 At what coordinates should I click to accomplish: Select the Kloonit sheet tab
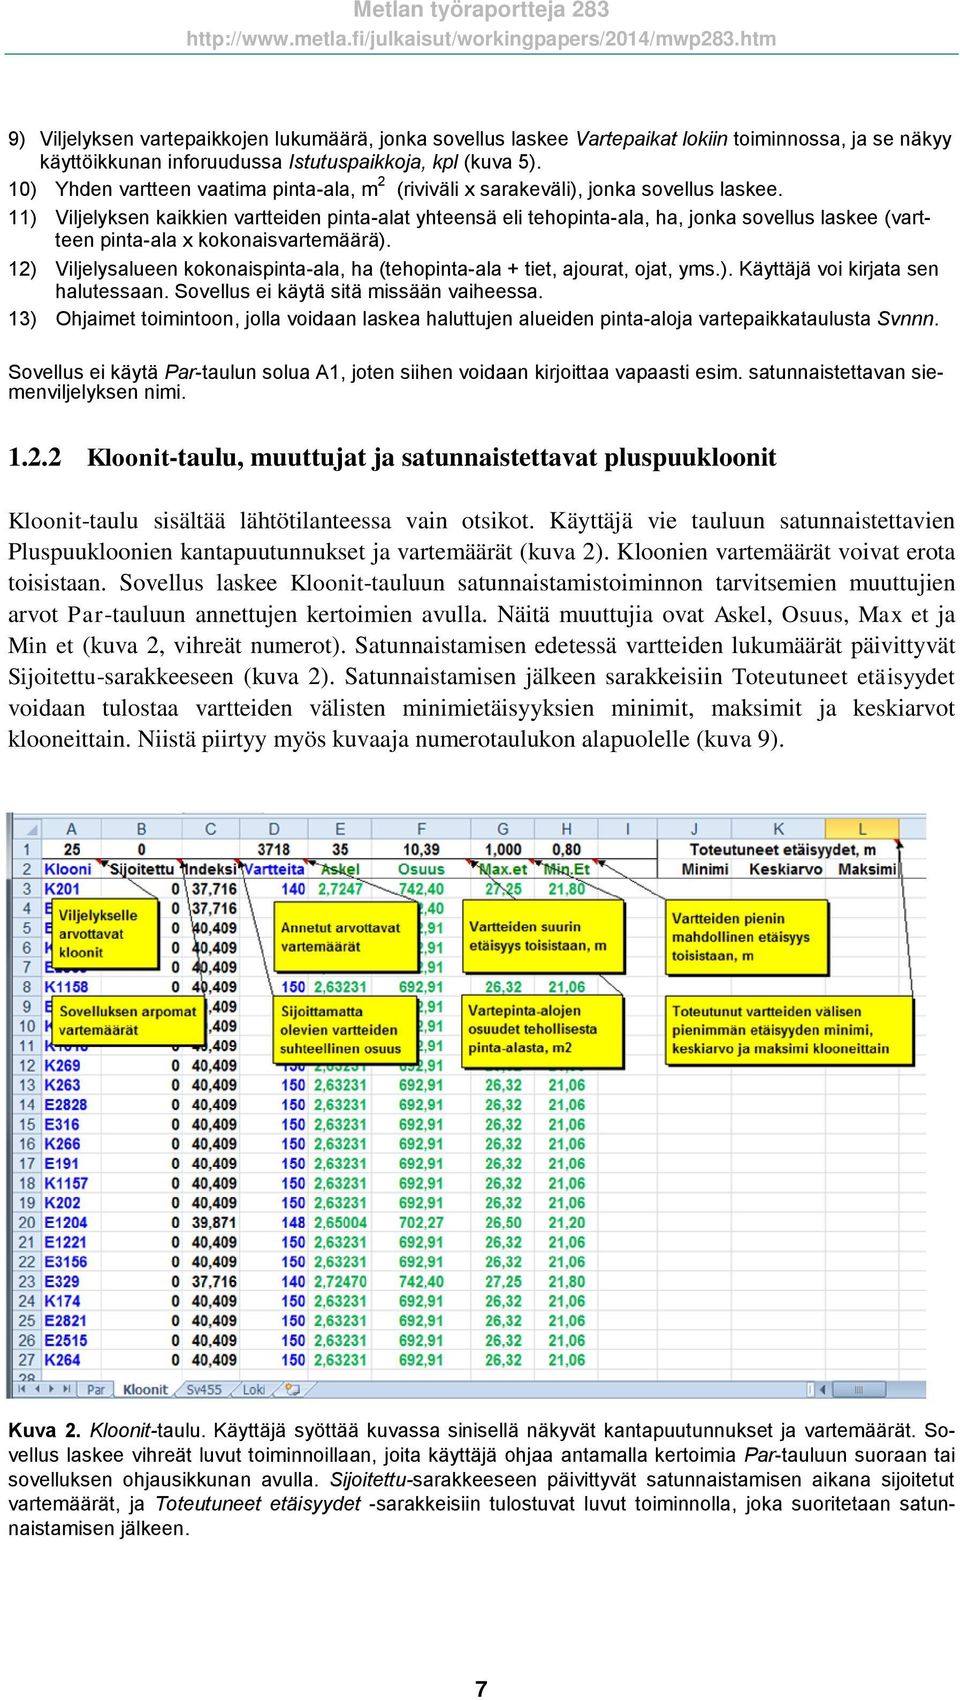pyautogui.click(x=145, y=1389)
